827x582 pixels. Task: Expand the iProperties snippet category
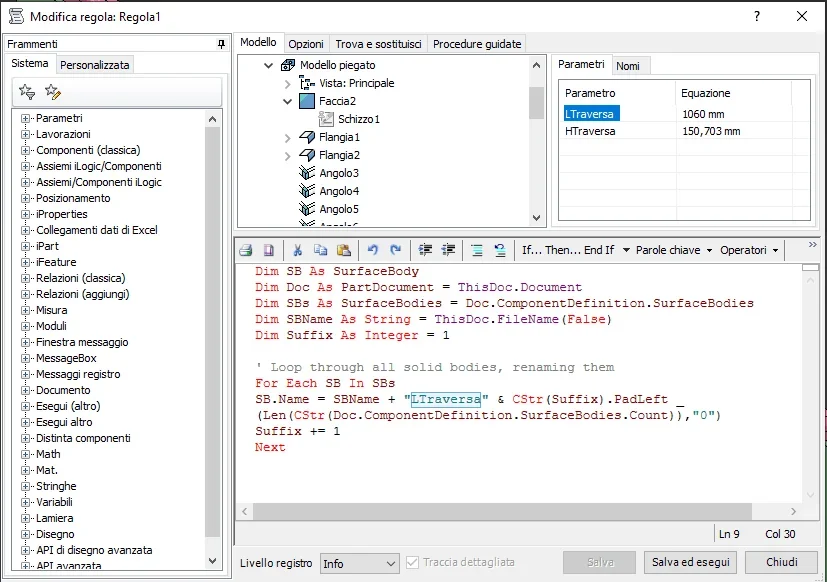[25, 214]
